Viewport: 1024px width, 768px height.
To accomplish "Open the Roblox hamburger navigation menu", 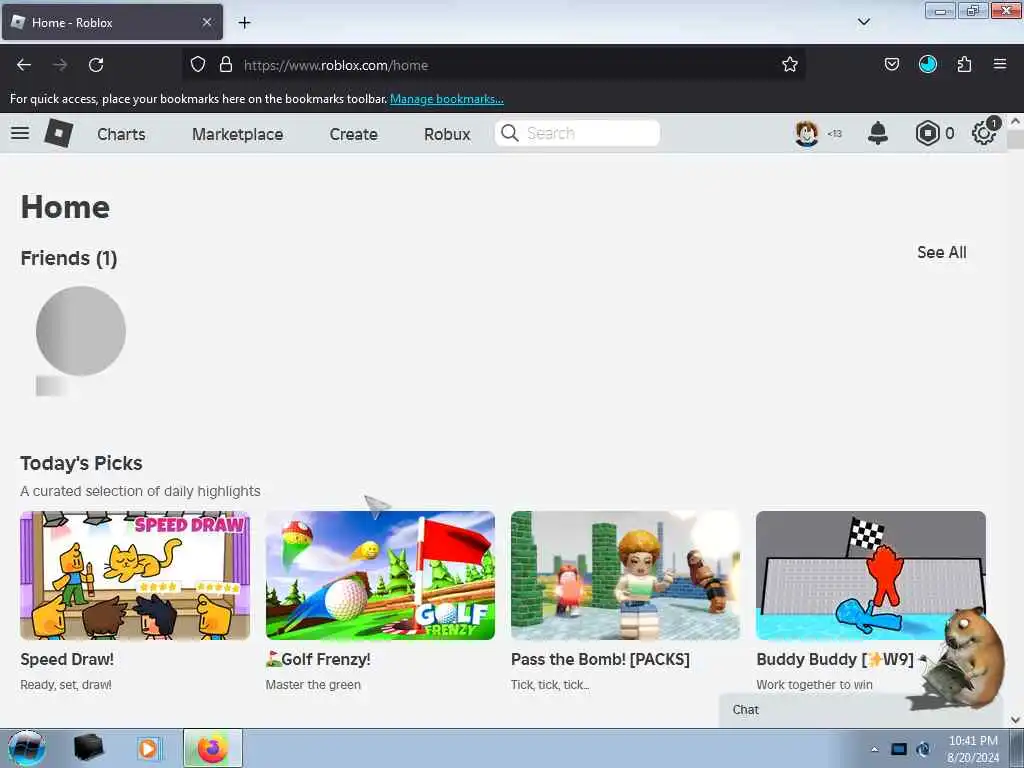I will [20, 133].
